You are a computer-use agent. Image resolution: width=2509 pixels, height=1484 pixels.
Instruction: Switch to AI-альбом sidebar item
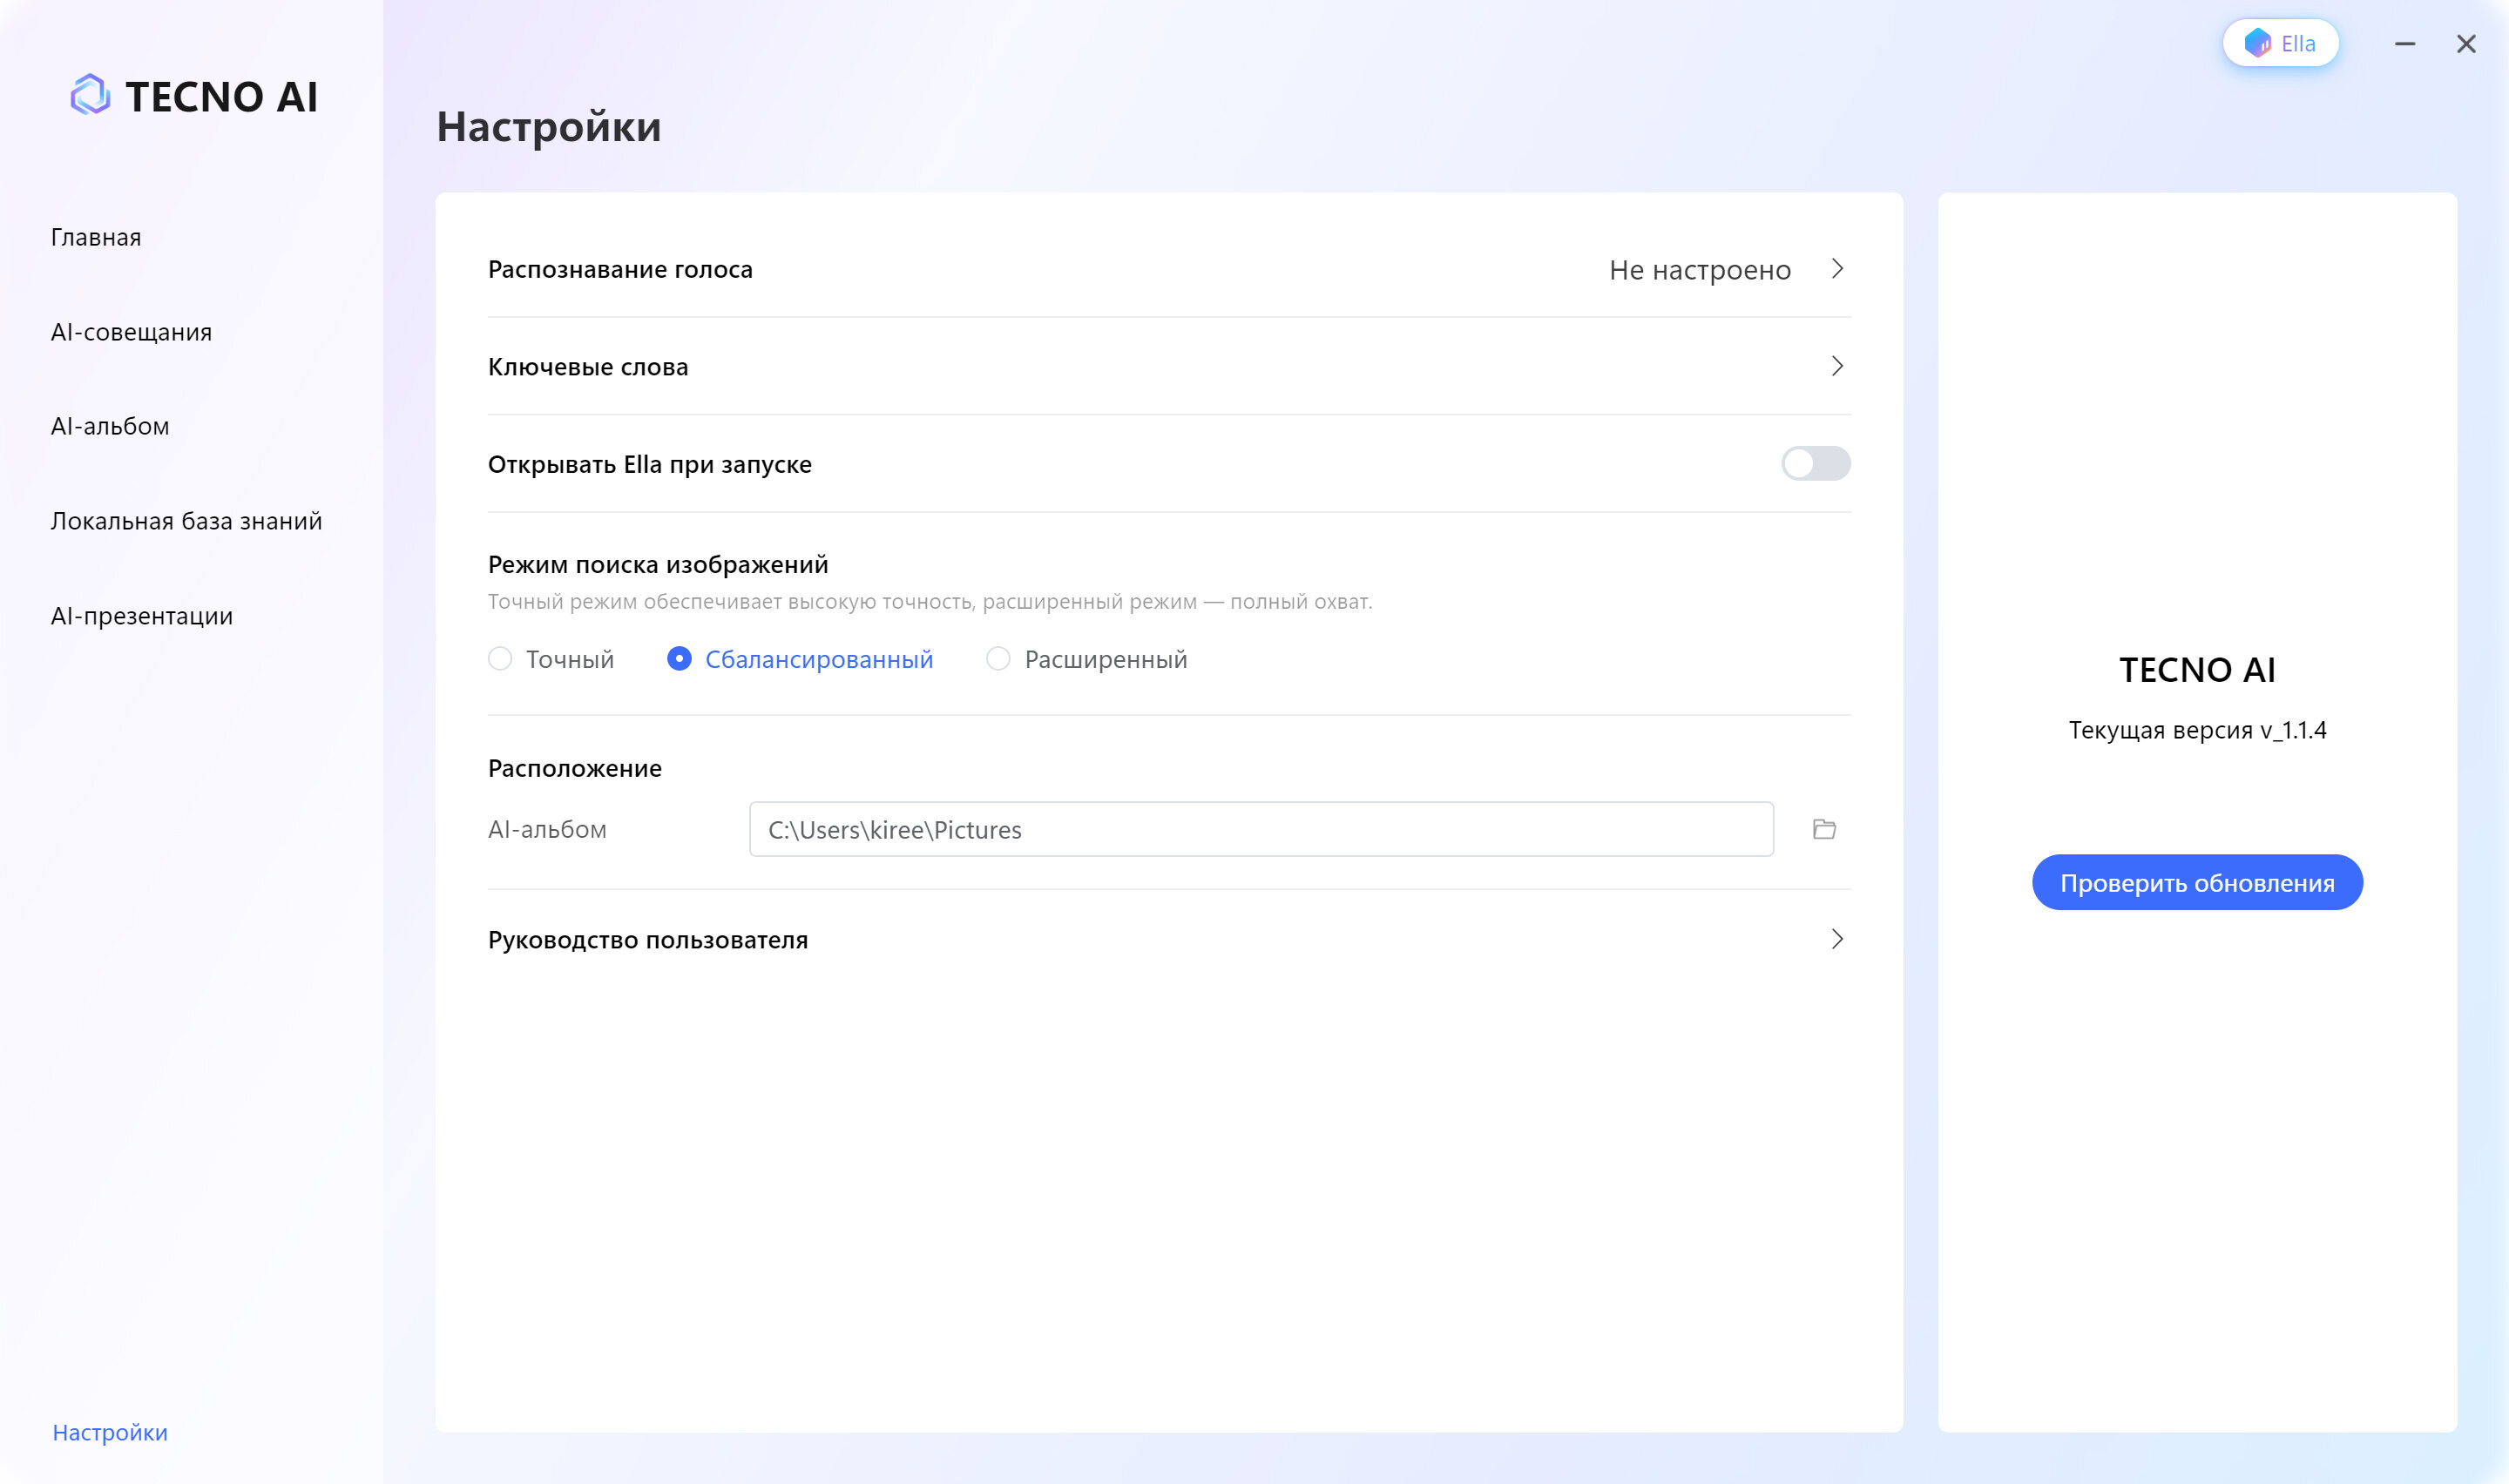[110, 427]
